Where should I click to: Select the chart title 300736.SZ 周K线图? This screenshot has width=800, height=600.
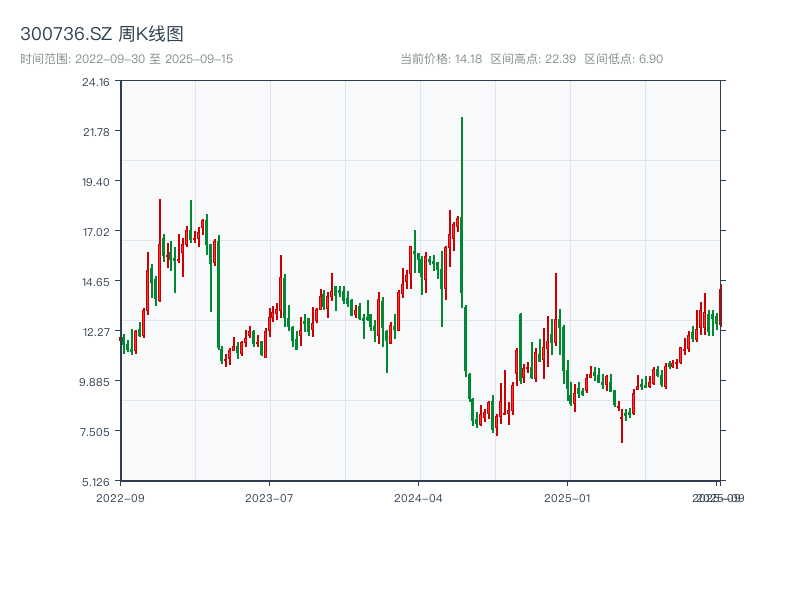tap(102, 34)
